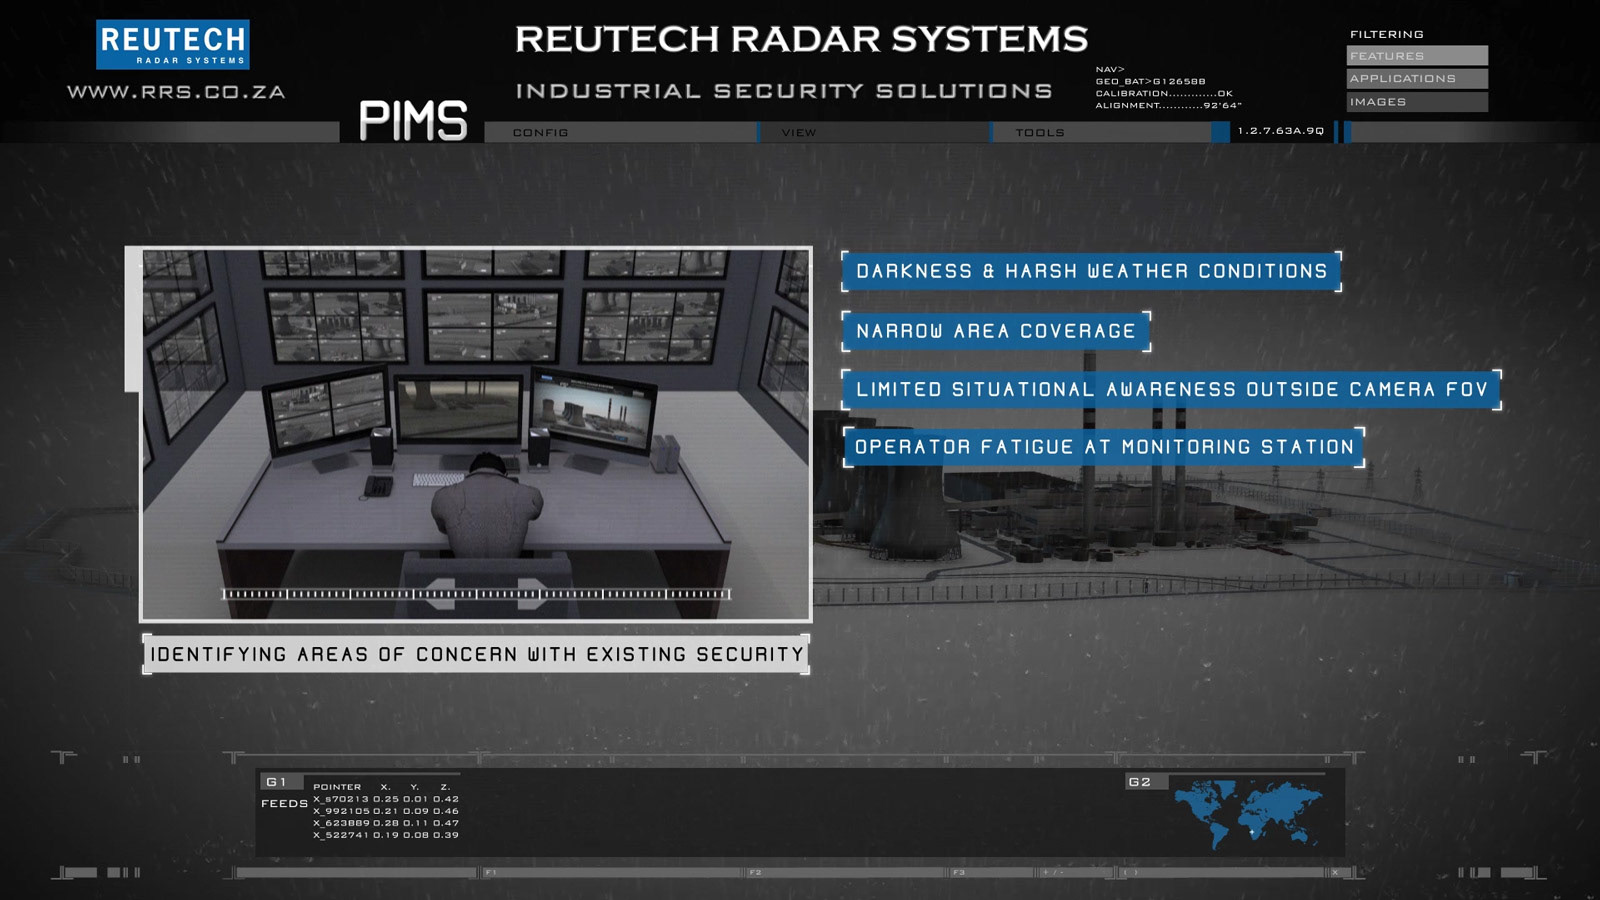
Task: Click the FEEDS label
Action: tap(285, 804)
